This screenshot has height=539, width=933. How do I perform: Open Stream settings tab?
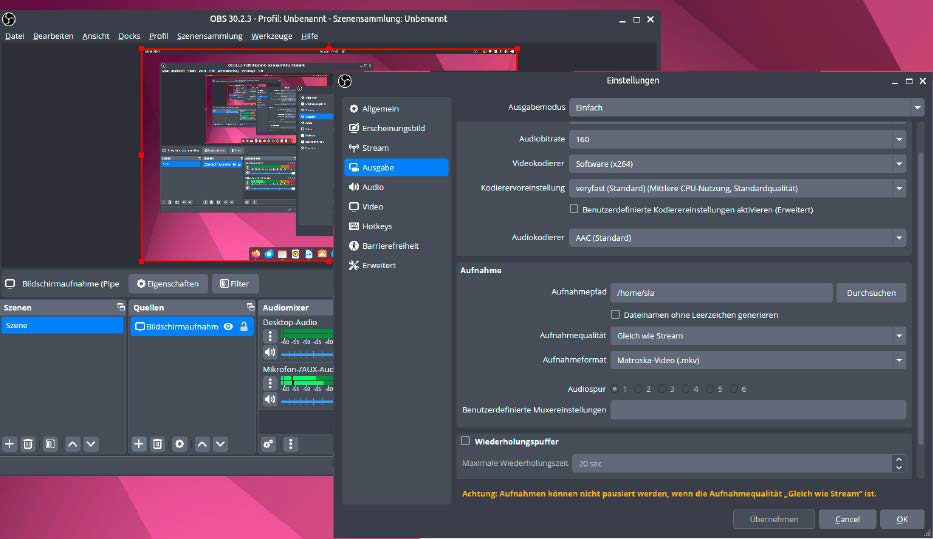click(x=396, y=148)
